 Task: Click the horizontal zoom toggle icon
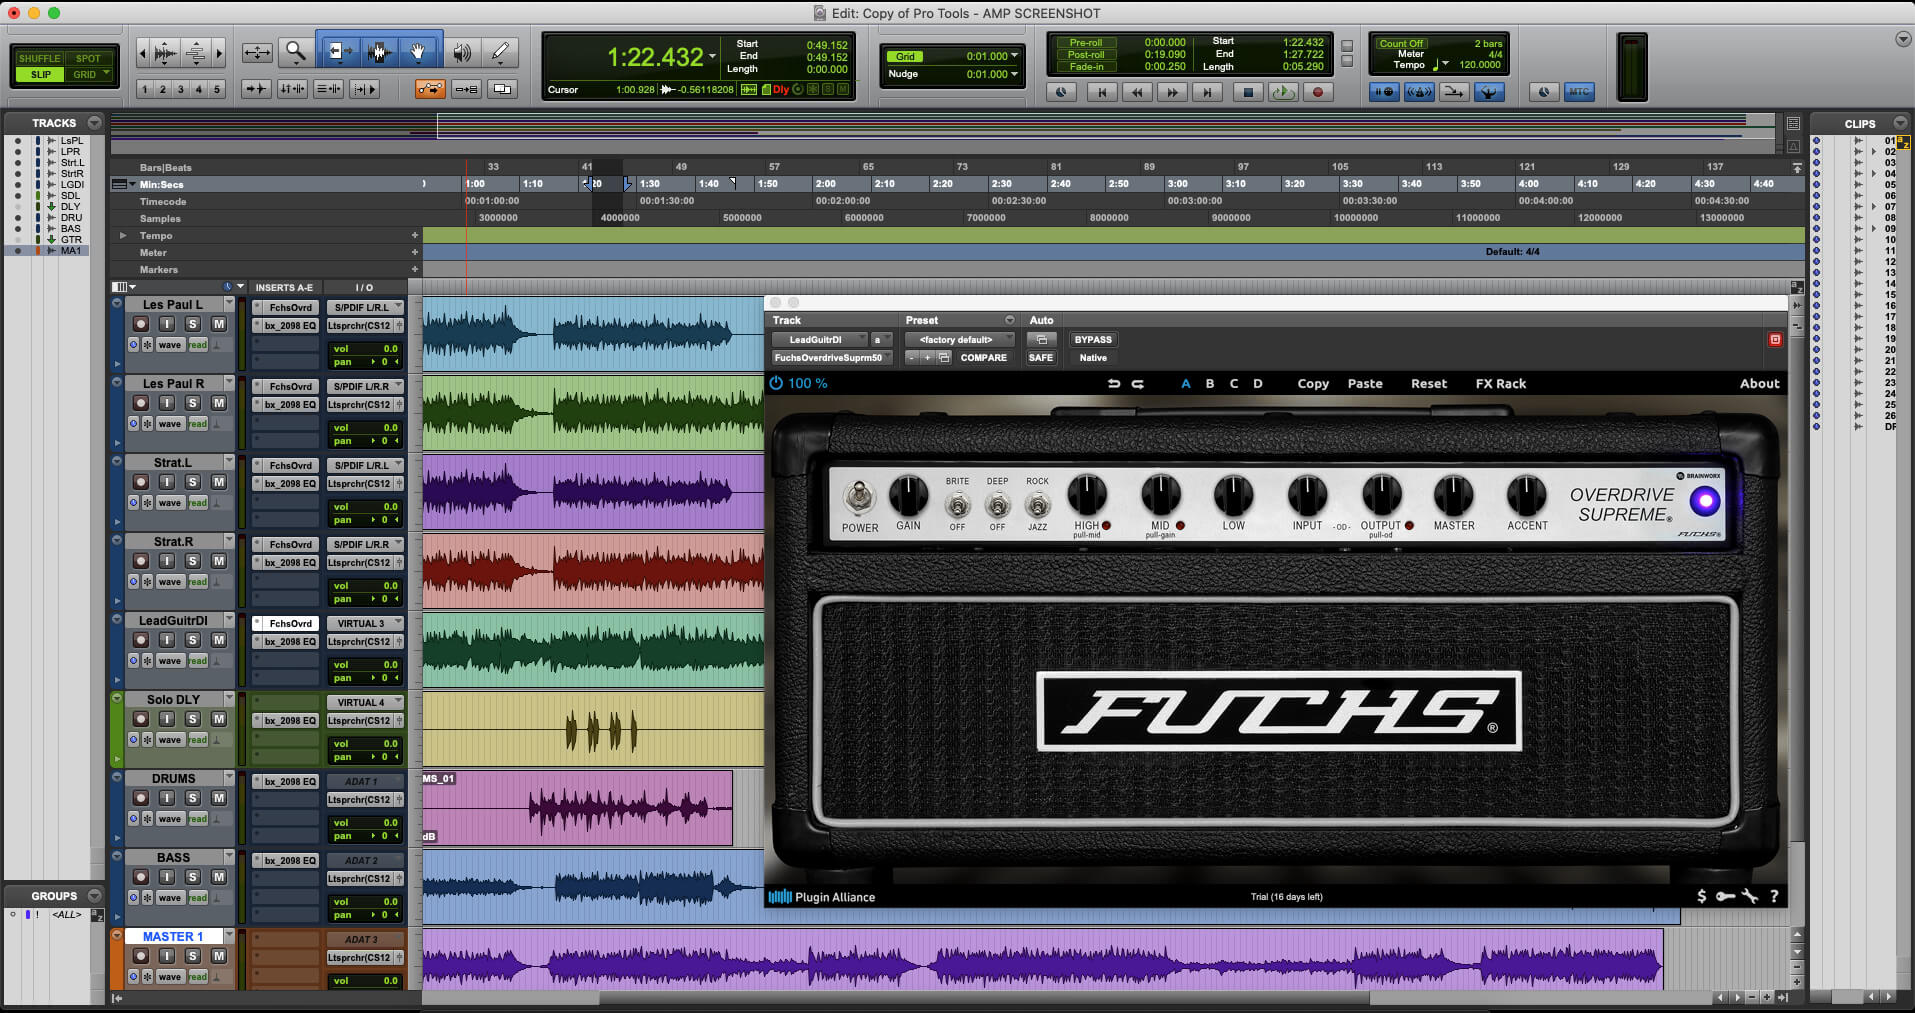[x=257, y=52]
